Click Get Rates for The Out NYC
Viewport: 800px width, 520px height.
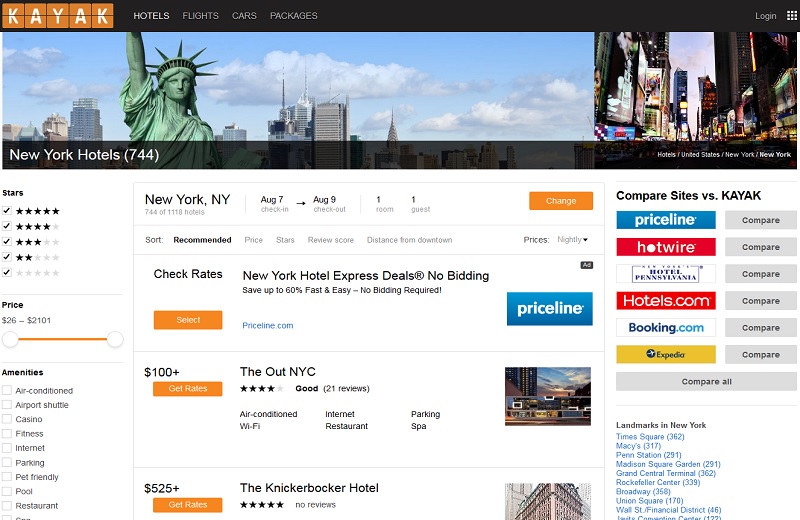coord(188,389)
